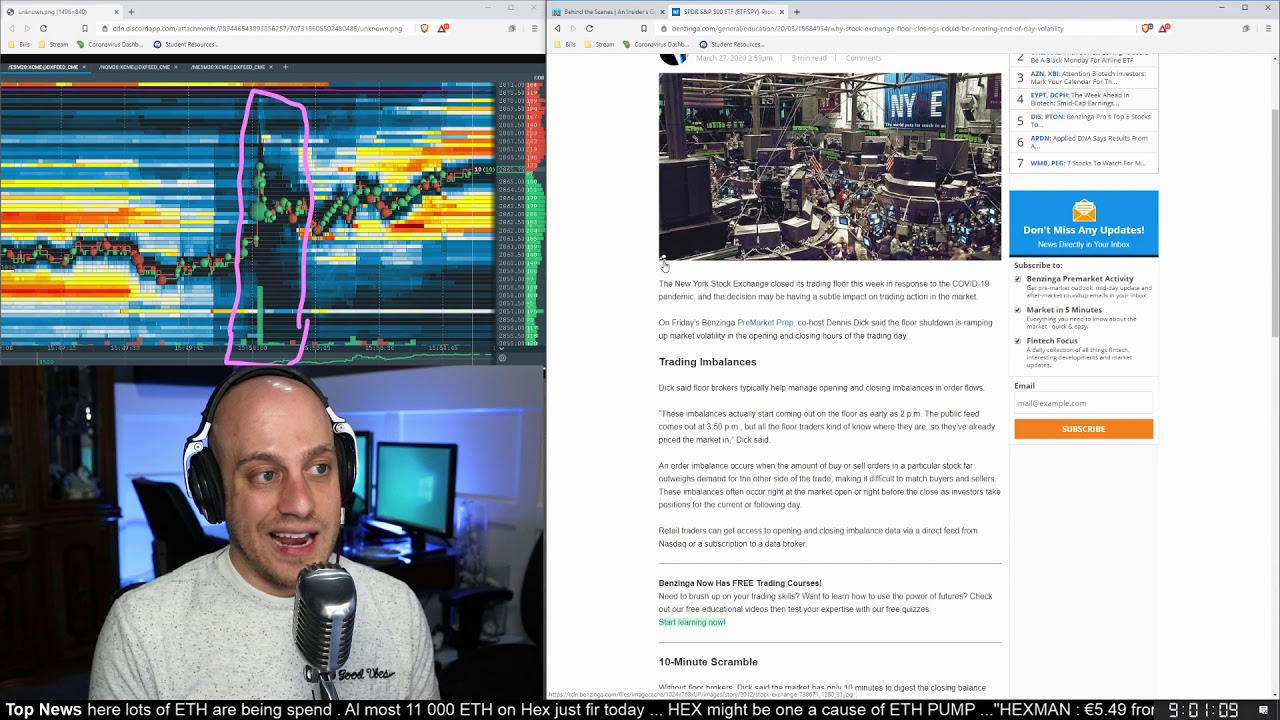This screenshot has width=1280, height=720.
Task: Select the 'SPDR S&P 500 ETF' tab
Action: pos(728,12)
